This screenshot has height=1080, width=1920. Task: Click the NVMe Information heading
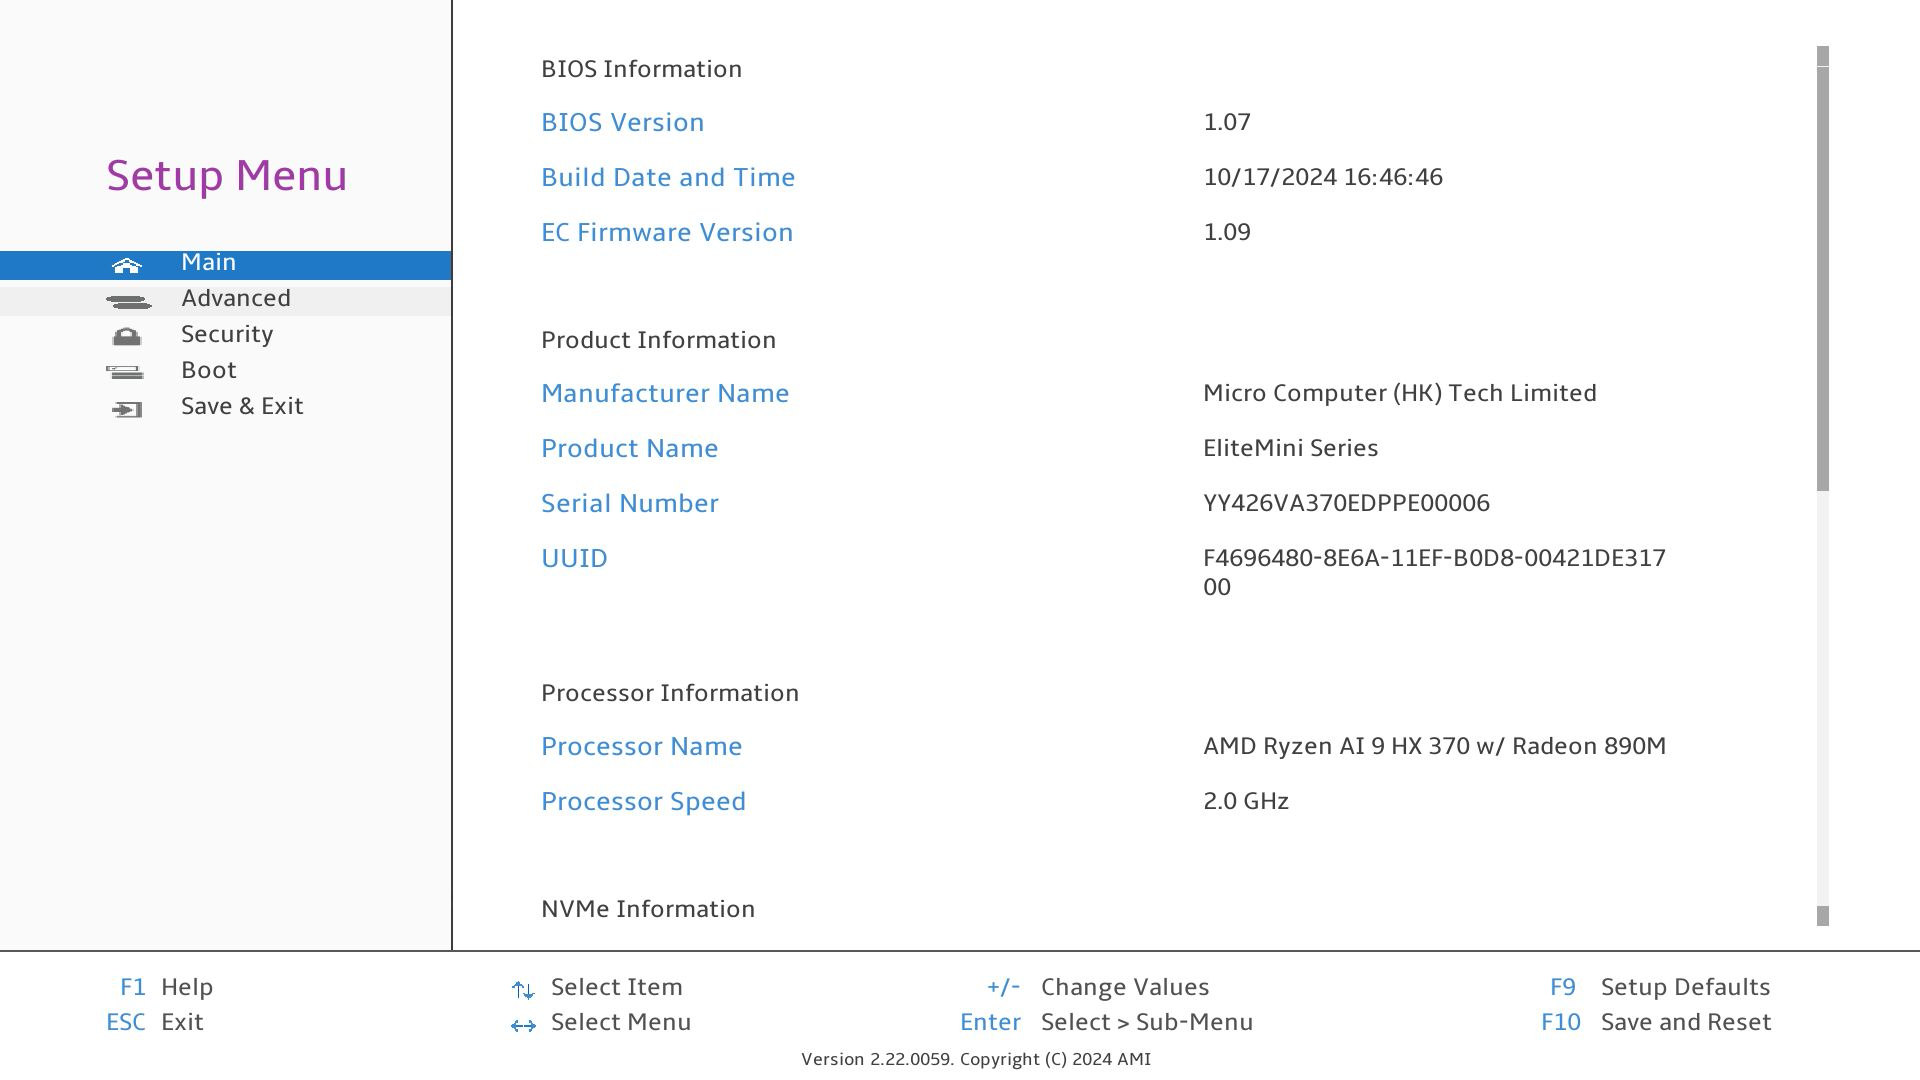pyautogui.click(x=647, y=909)
